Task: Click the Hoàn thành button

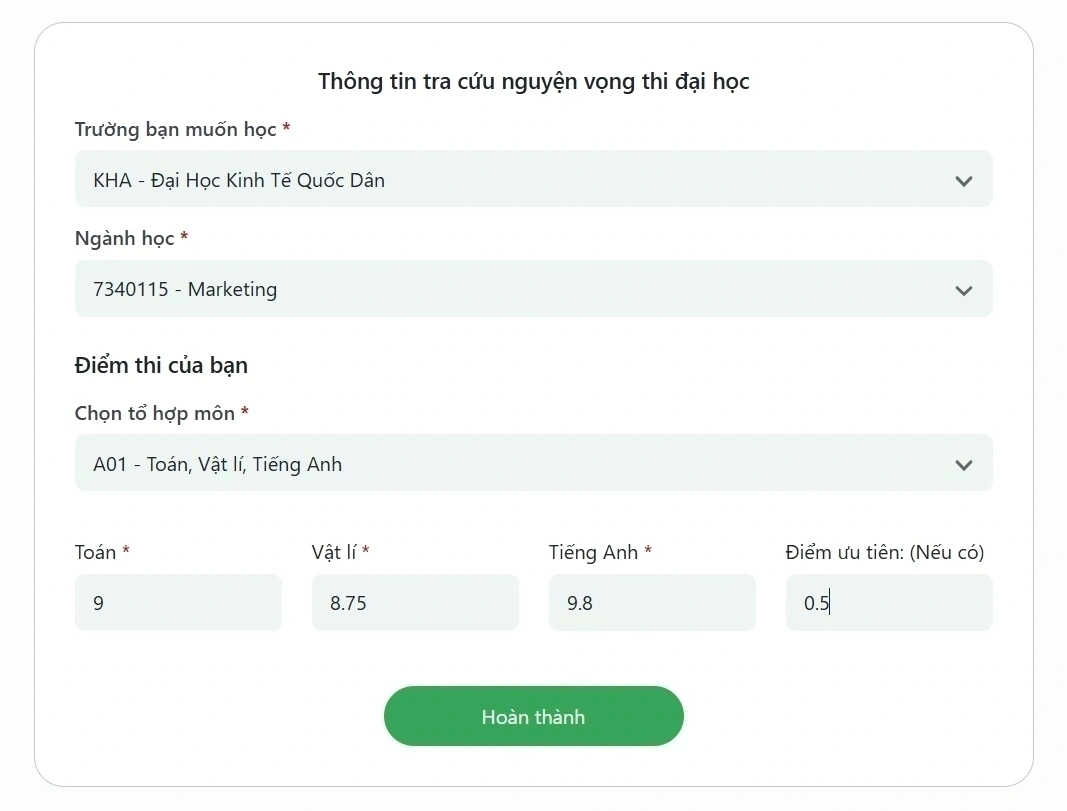Action: [x=533, y=716]
